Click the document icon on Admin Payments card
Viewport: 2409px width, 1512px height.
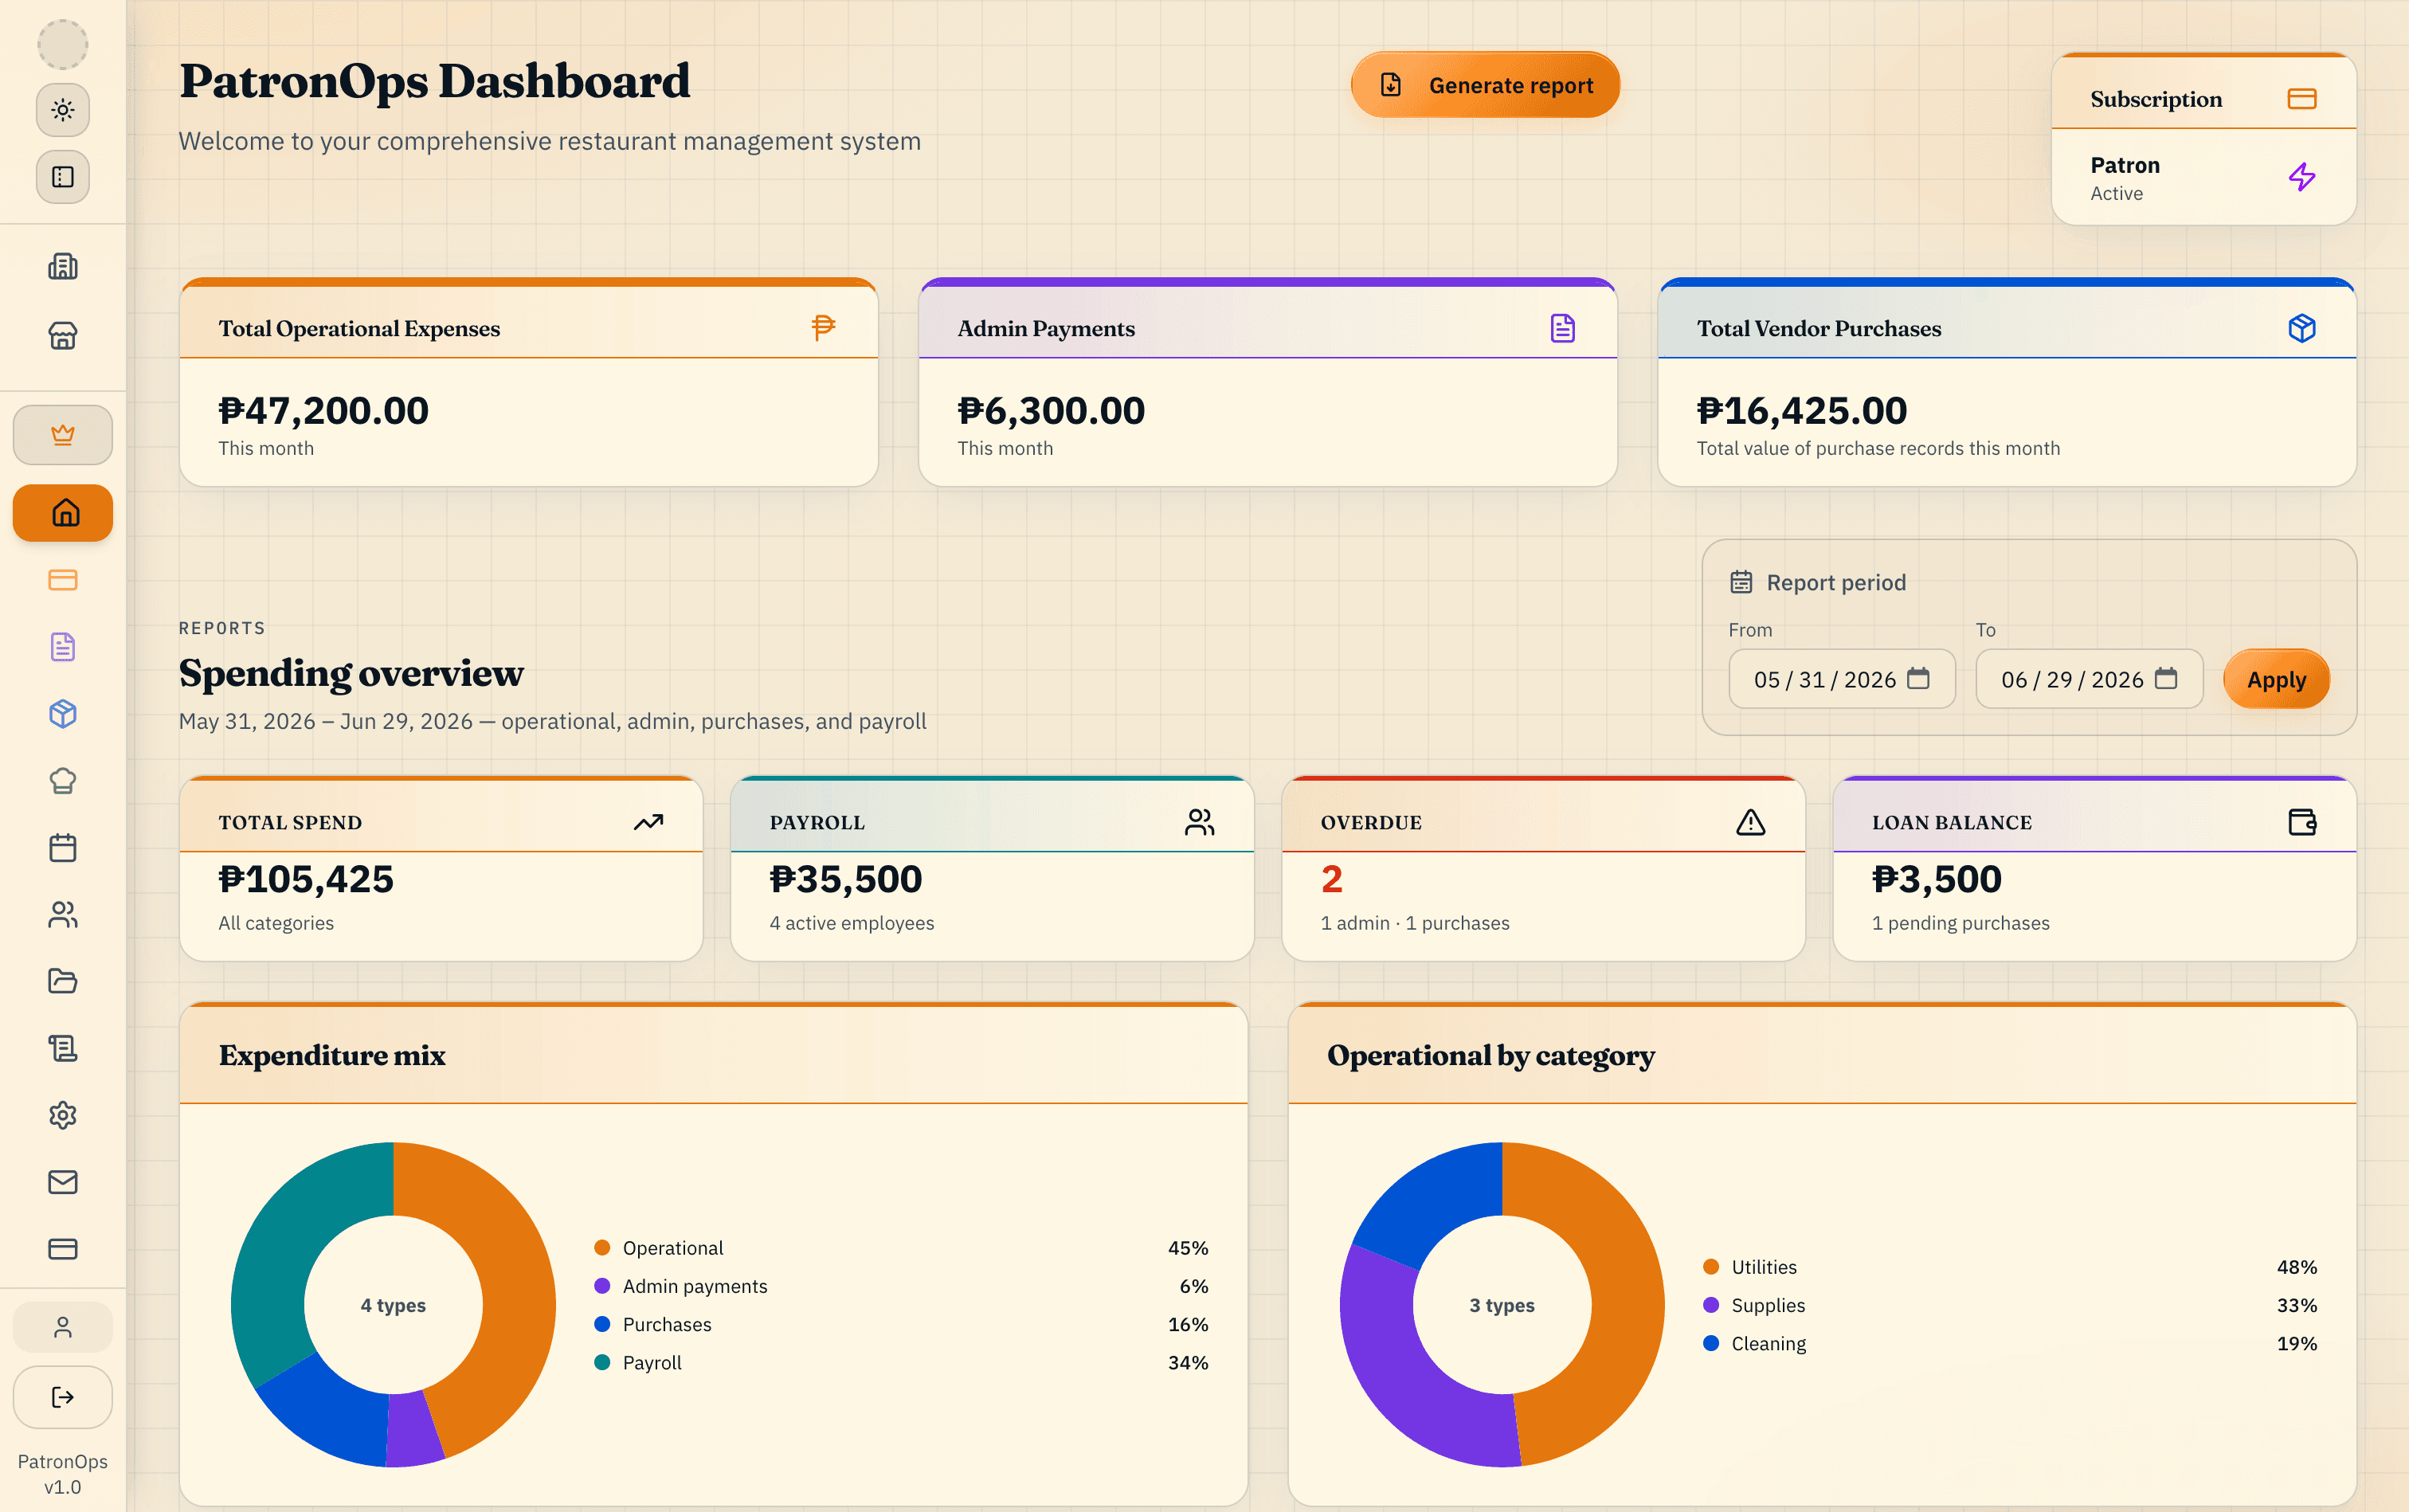tap(1562, 328)
